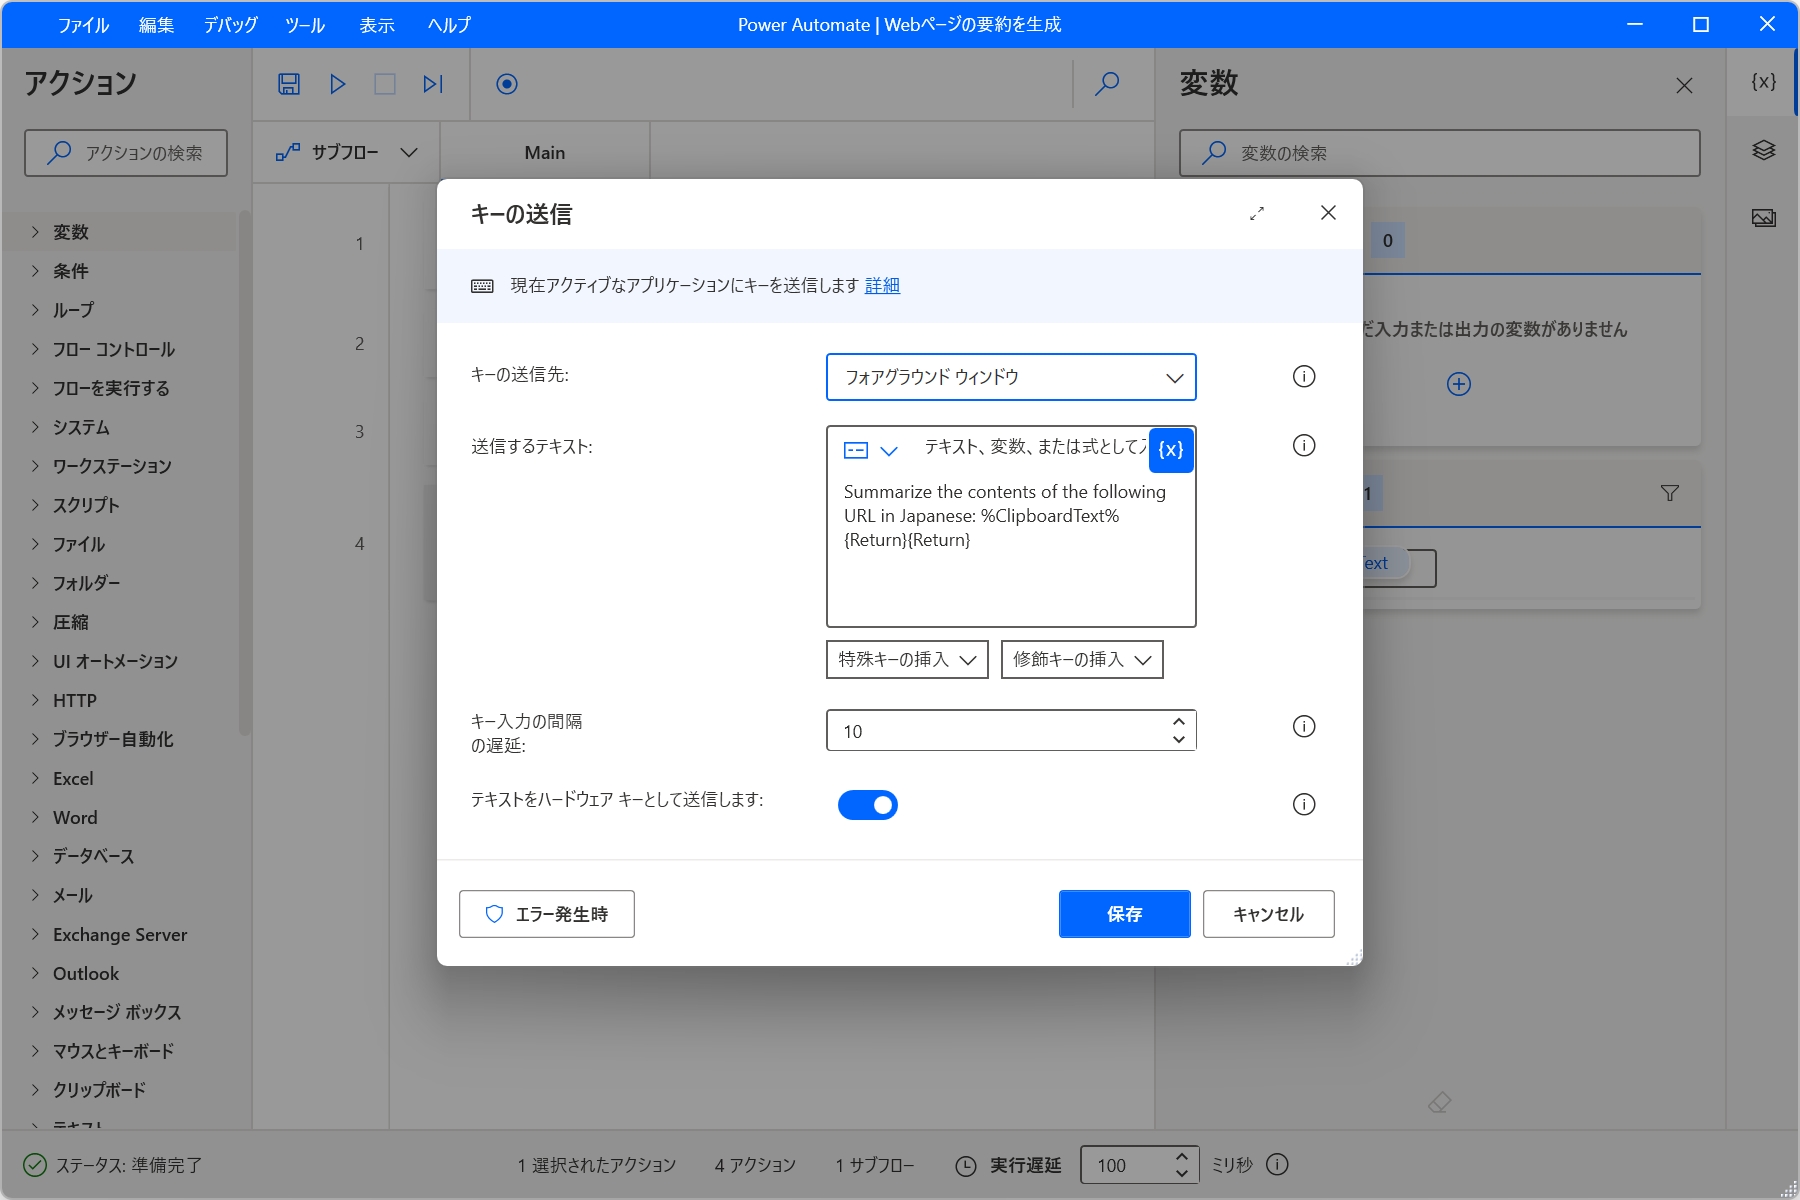Close the 変数 variables panel

[x=1685, y=86]
